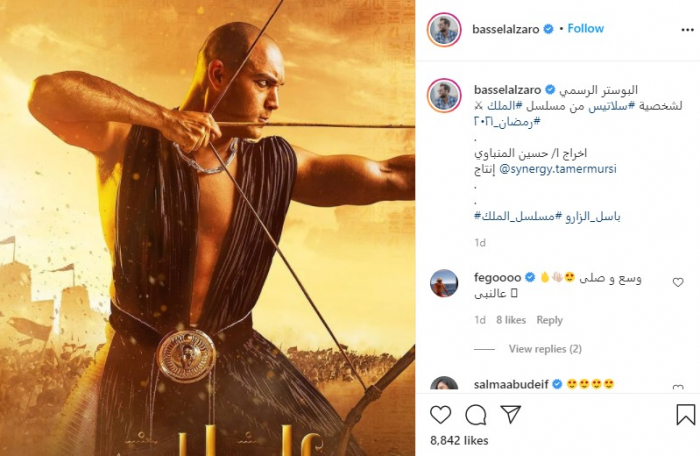Follow the basselalzaro account
The width and height of the screenshot is (700, 456).
[585, 29]
